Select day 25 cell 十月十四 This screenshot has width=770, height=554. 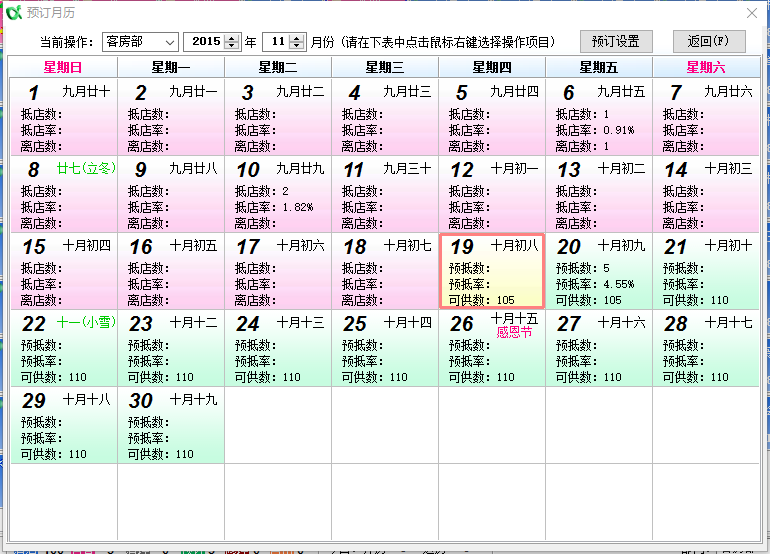coord(385,348)
